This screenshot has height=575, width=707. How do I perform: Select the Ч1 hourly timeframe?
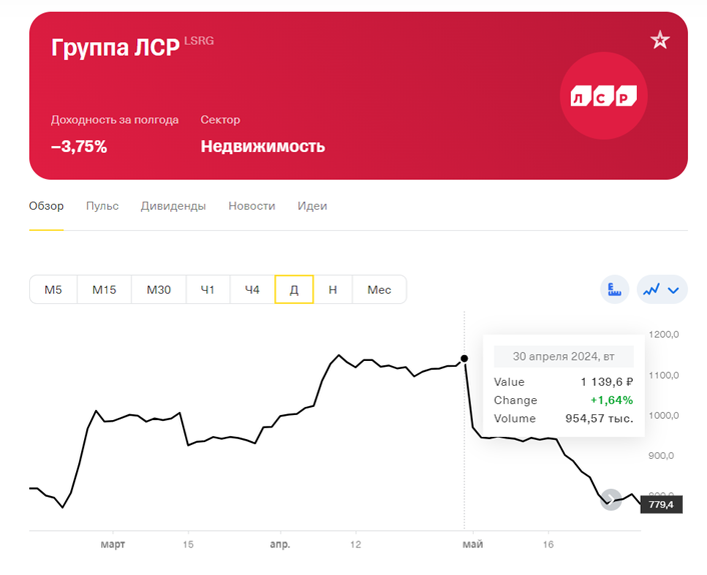[208, 290]
